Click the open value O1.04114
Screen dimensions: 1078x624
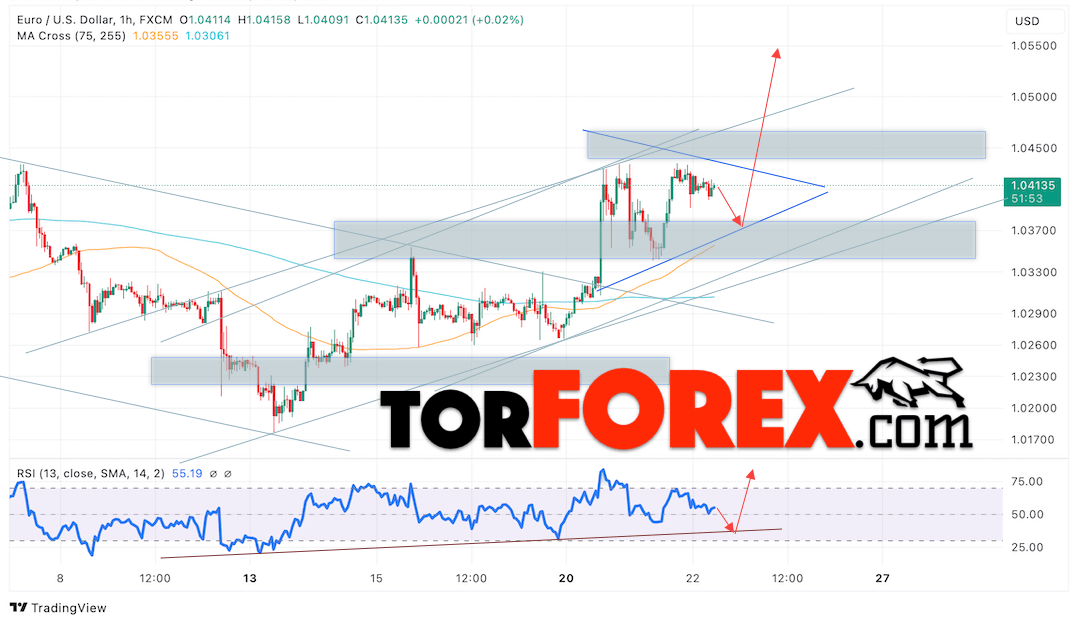206,20
